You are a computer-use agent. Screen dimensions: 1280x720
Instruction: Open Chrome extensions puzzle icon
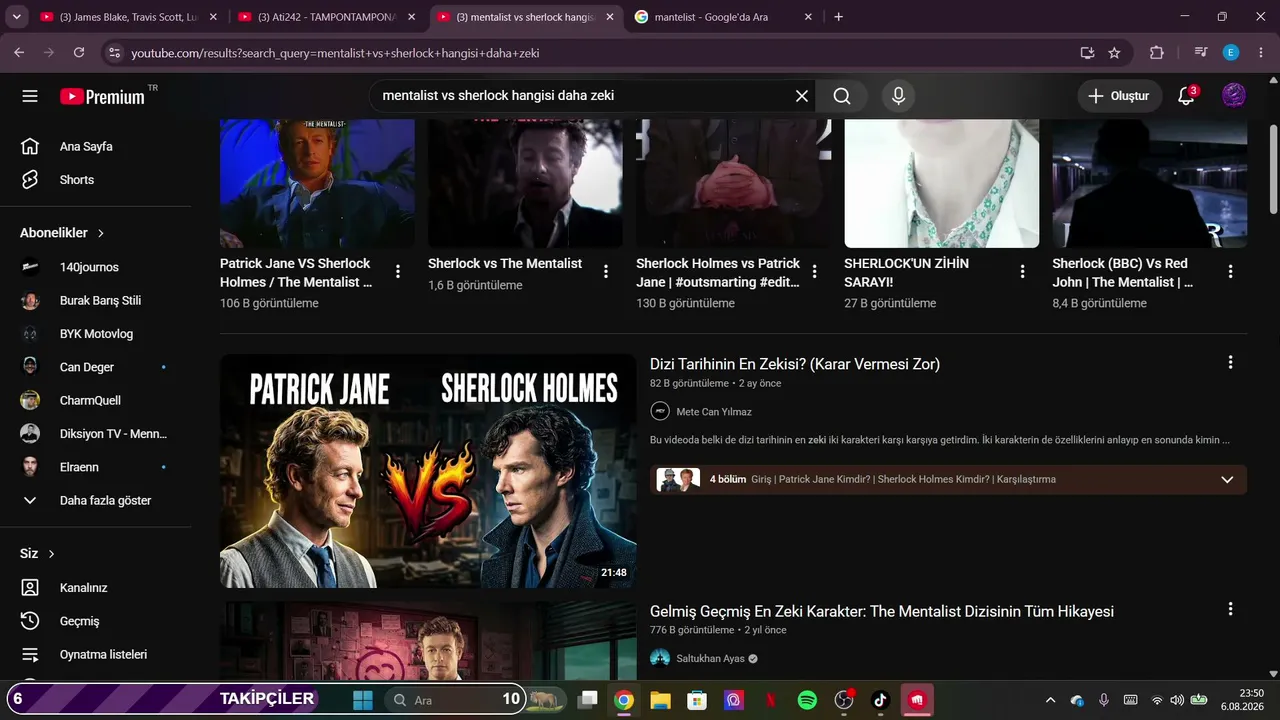point(1157,52)
